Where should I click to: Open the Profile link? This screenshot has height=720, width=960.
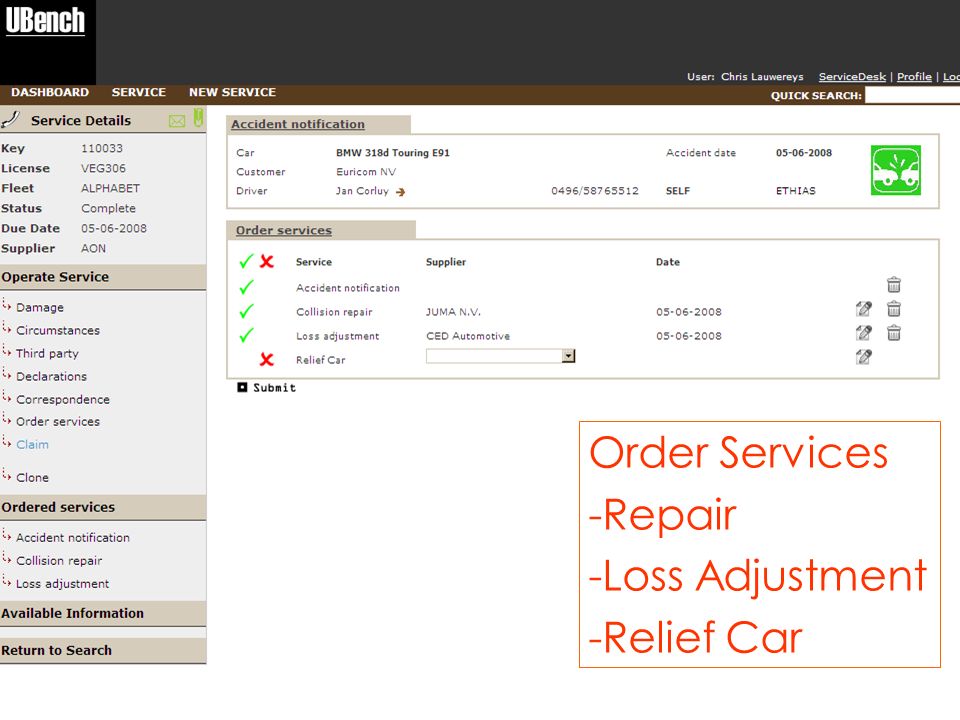coord(914,77)
